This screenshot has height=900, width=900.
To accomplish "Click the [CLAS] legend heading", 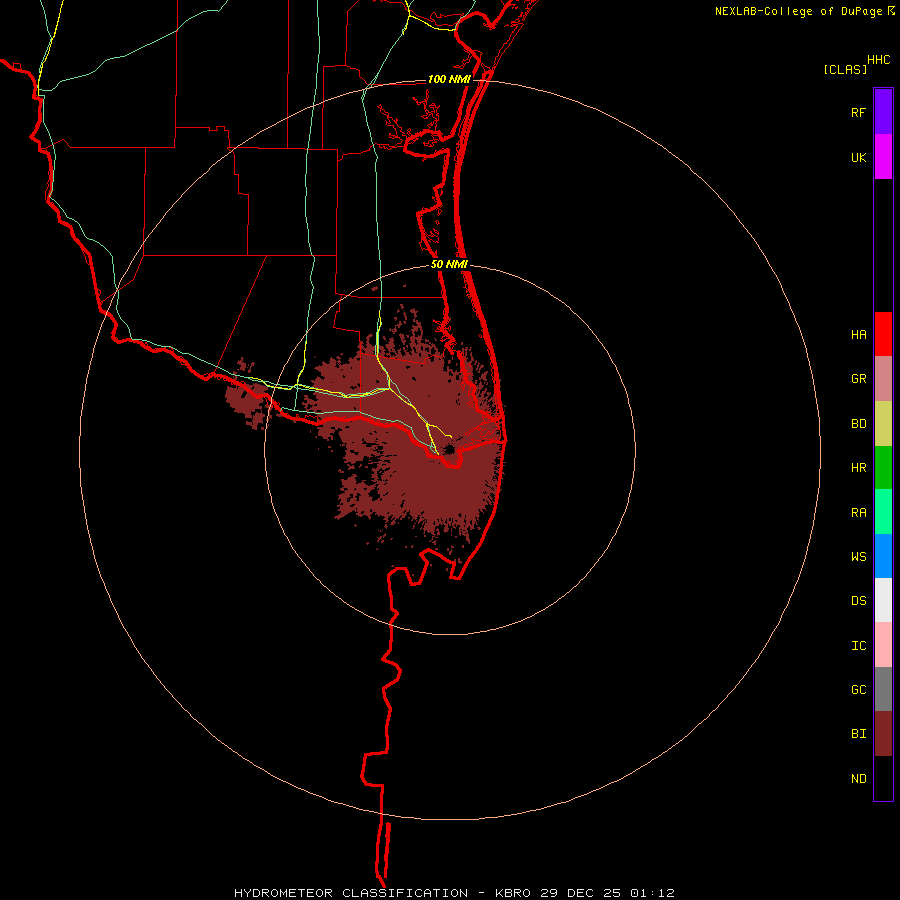I will click(x=845, y=69).
